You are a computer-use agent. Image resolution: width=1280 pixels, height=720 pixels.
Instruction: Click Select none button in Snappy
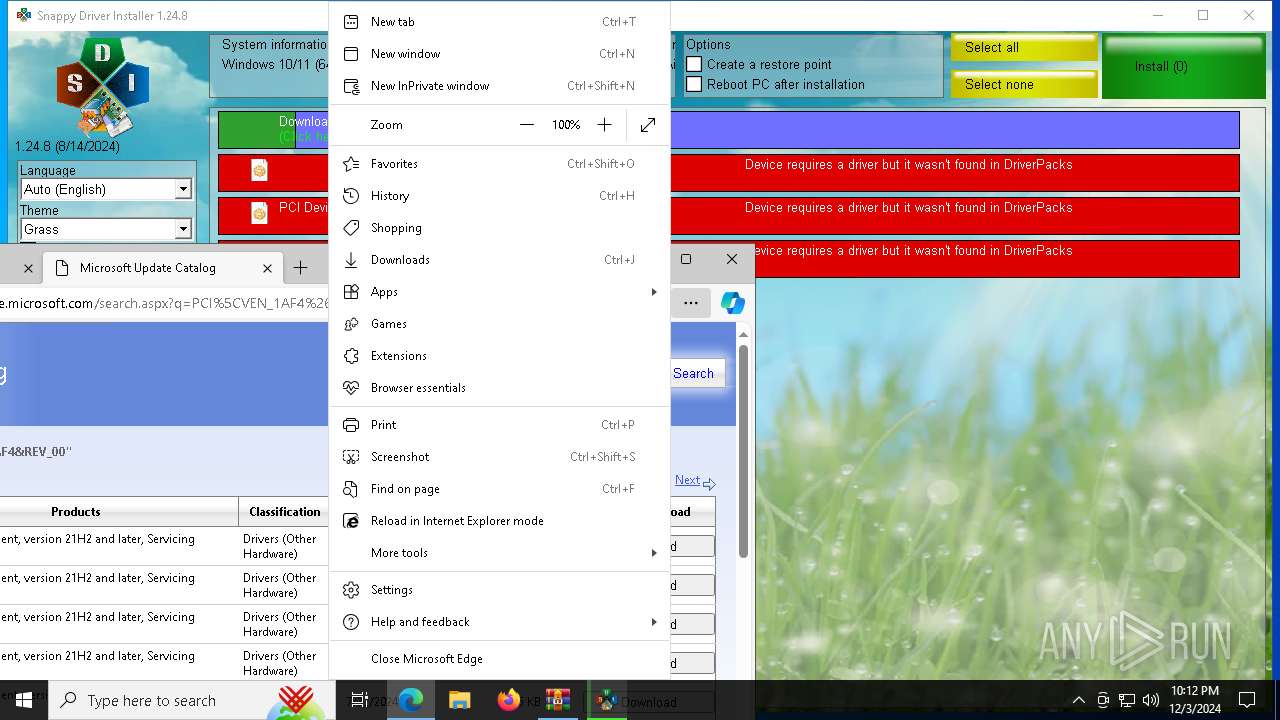coord(1024,85)
